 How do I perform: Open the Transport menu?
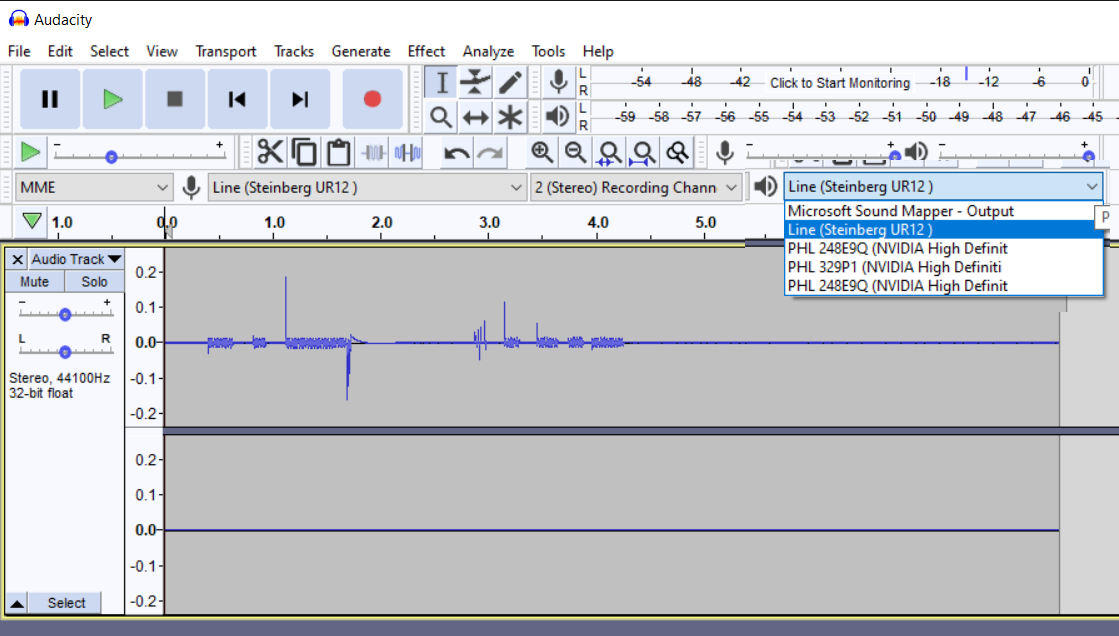pyautogui.click(x=226, y=51)
